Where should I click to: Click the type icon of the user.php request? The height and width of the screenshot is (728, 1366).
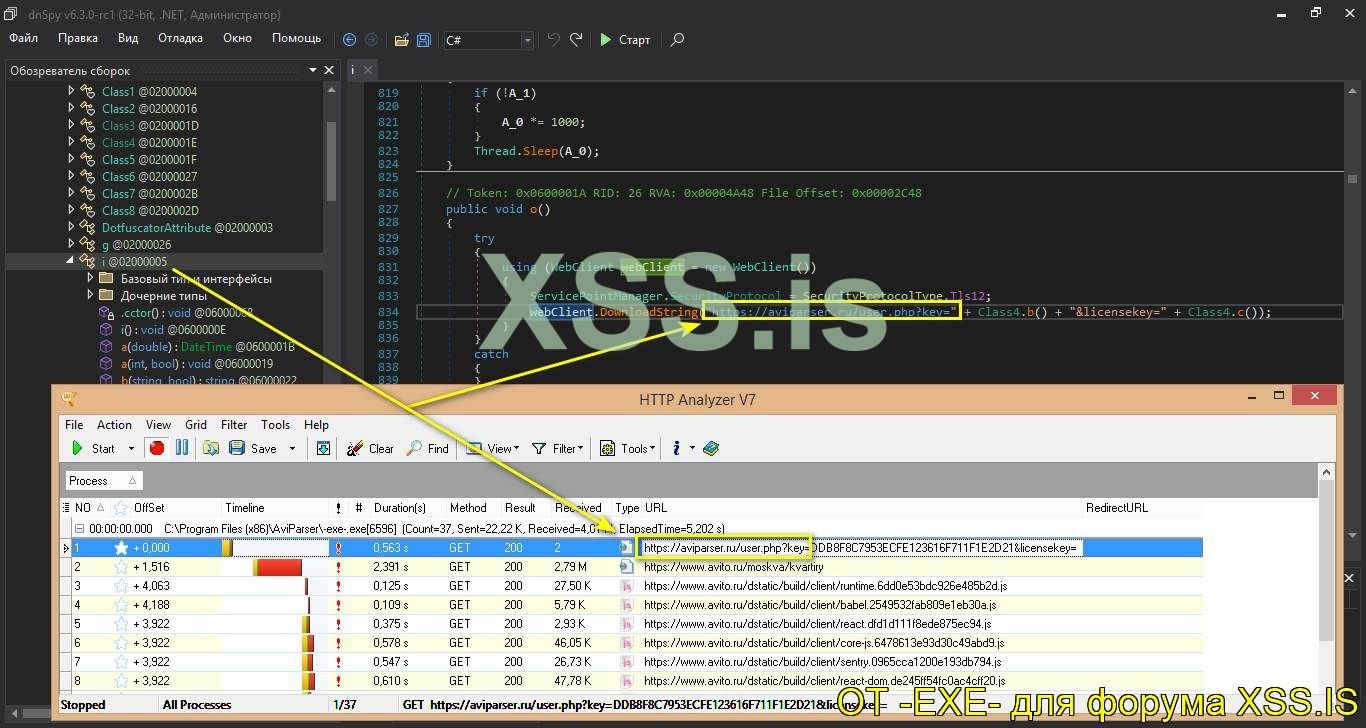[x=627, y=548]
